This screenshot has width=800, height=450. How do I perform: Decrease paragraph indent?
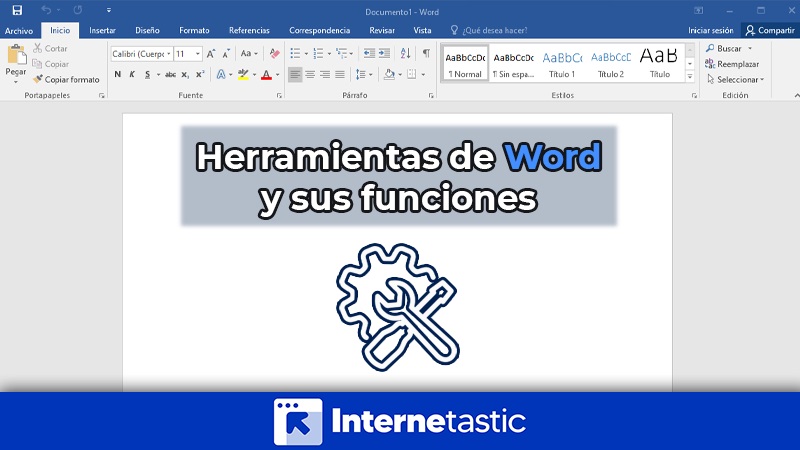(369, 53)
